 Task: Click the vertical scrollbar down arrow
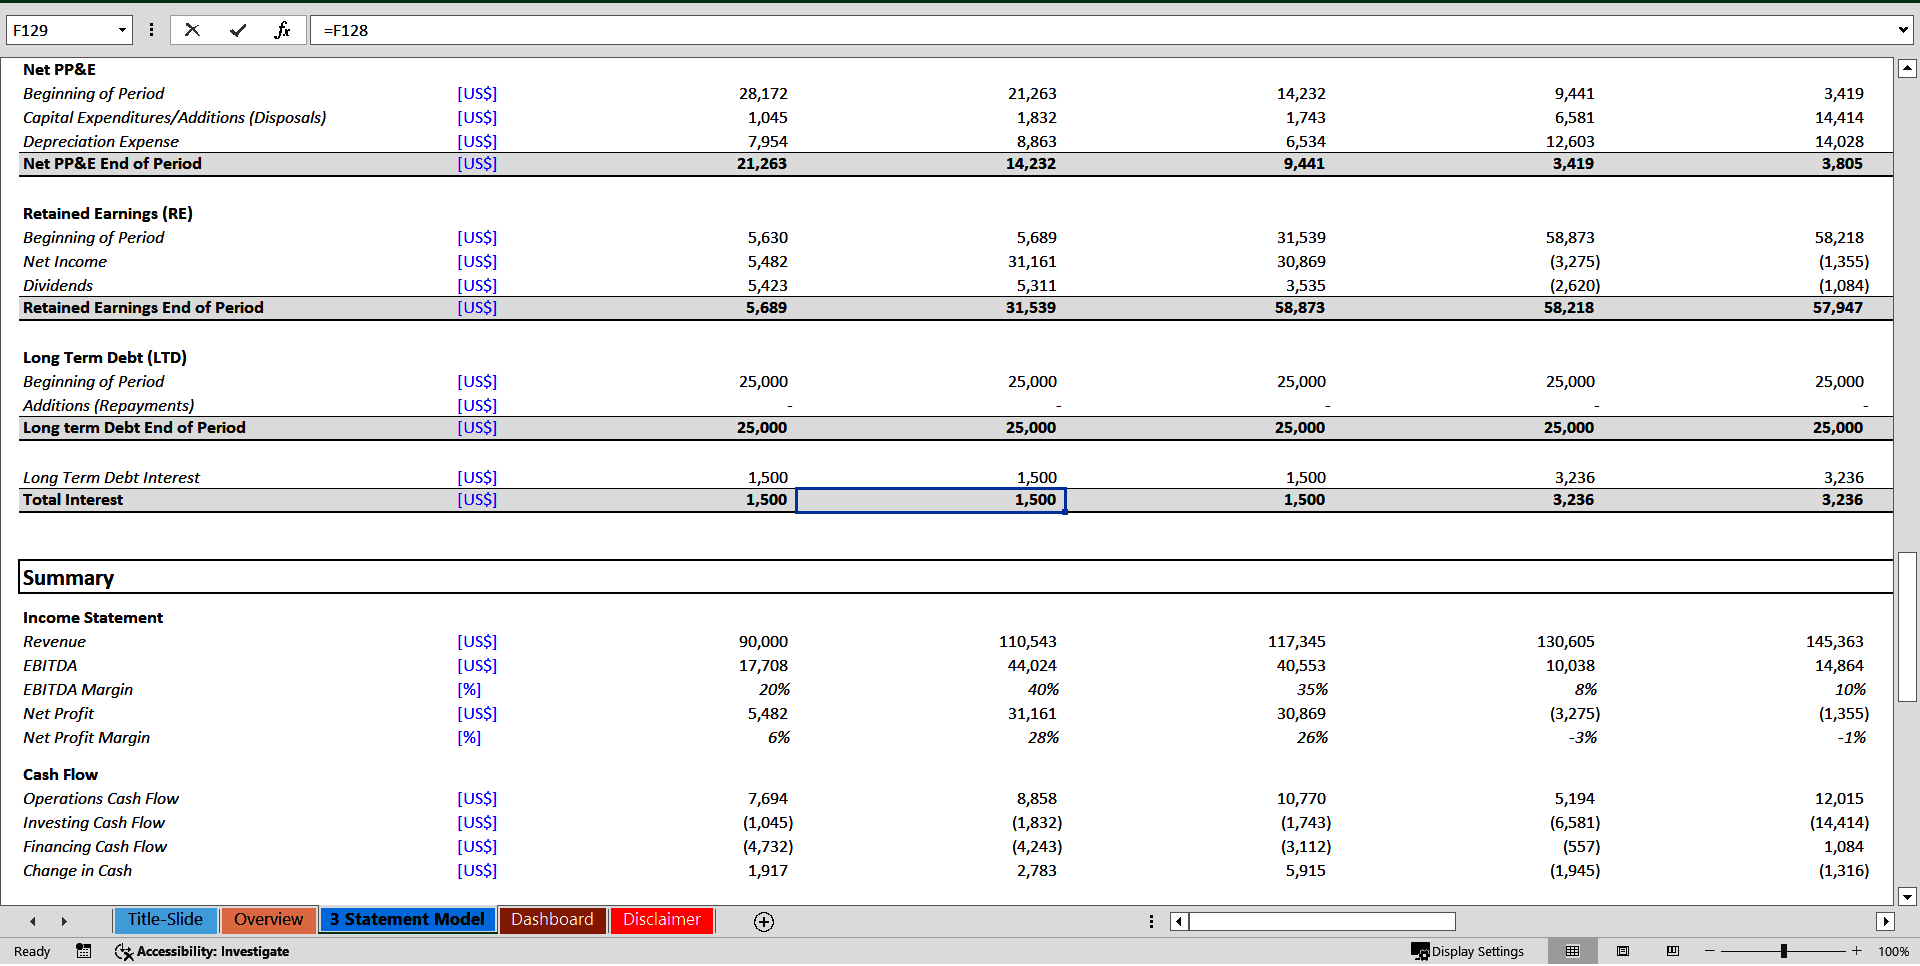pos(1907,896)
